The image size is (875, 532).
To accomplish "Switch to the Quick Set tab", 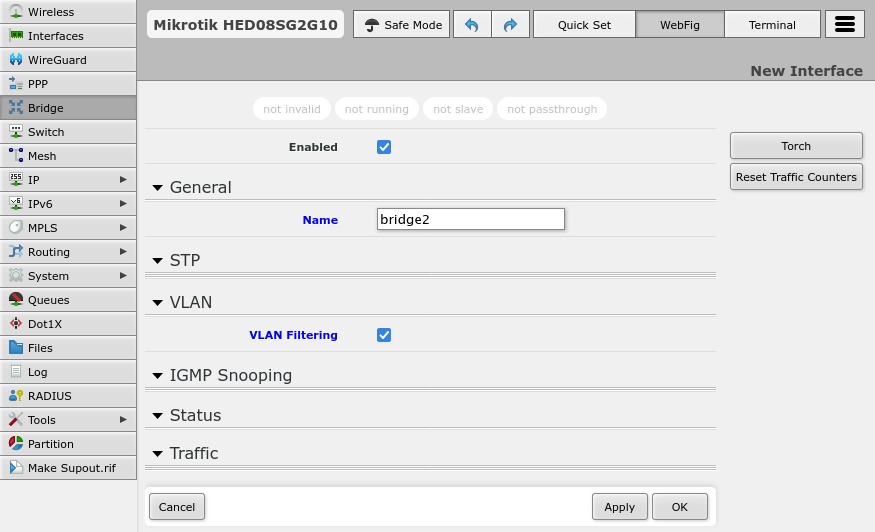I will [x=584, y=25].
